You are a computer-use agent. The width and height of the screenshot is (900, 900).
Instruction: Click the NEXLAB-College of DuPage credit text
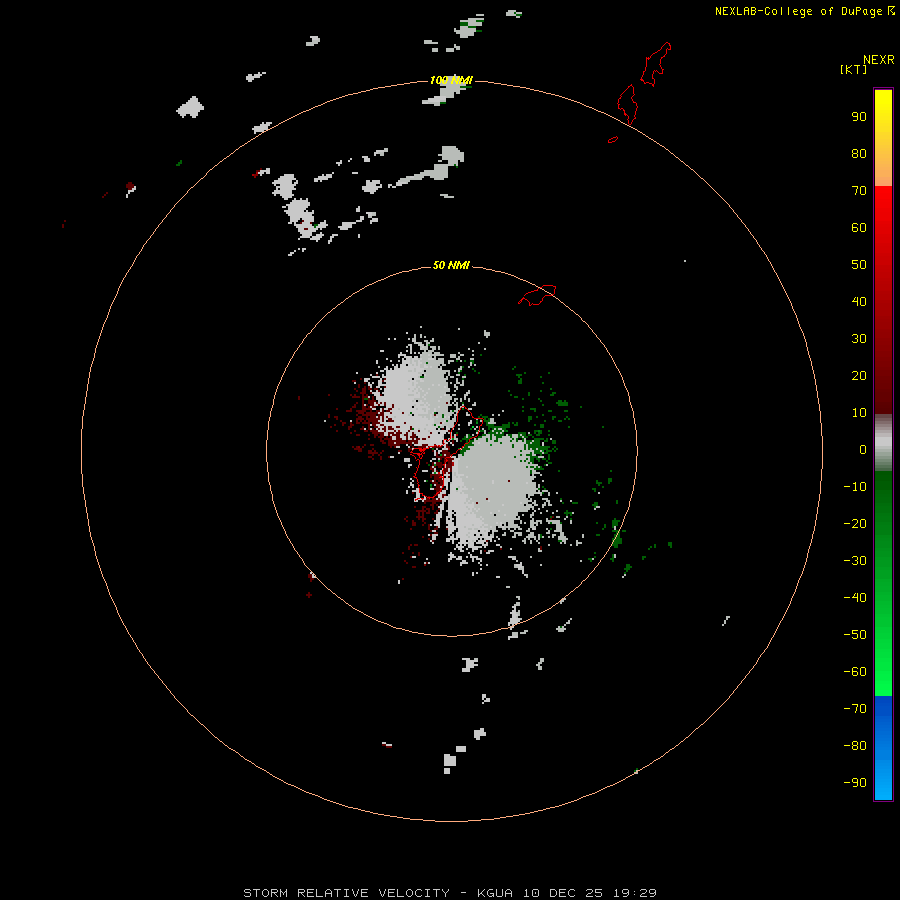[805, 11]
